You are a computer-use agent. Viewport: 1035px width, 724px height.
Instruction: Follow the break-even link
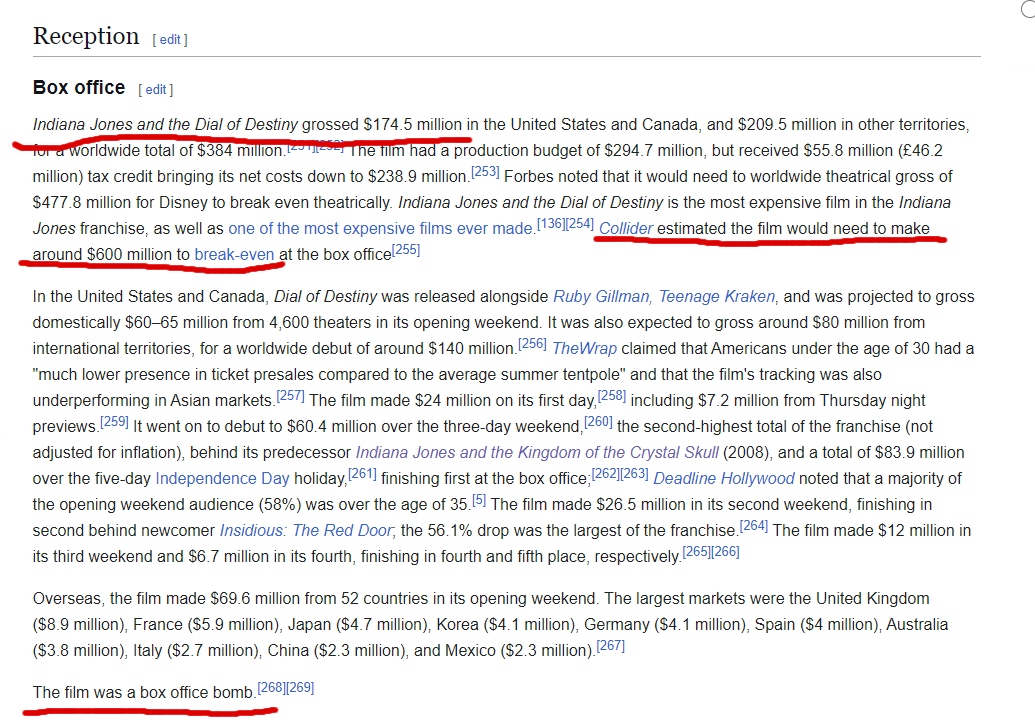click(234, 254)
